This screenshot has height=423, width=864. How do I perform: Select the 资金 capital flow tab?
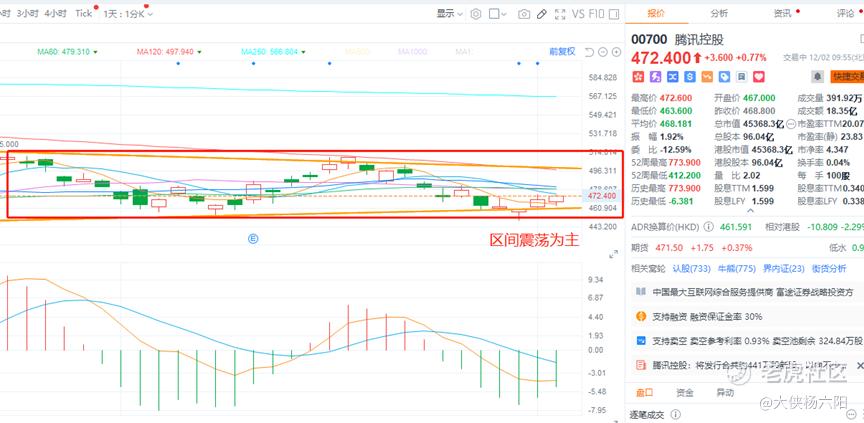[685, 393]
